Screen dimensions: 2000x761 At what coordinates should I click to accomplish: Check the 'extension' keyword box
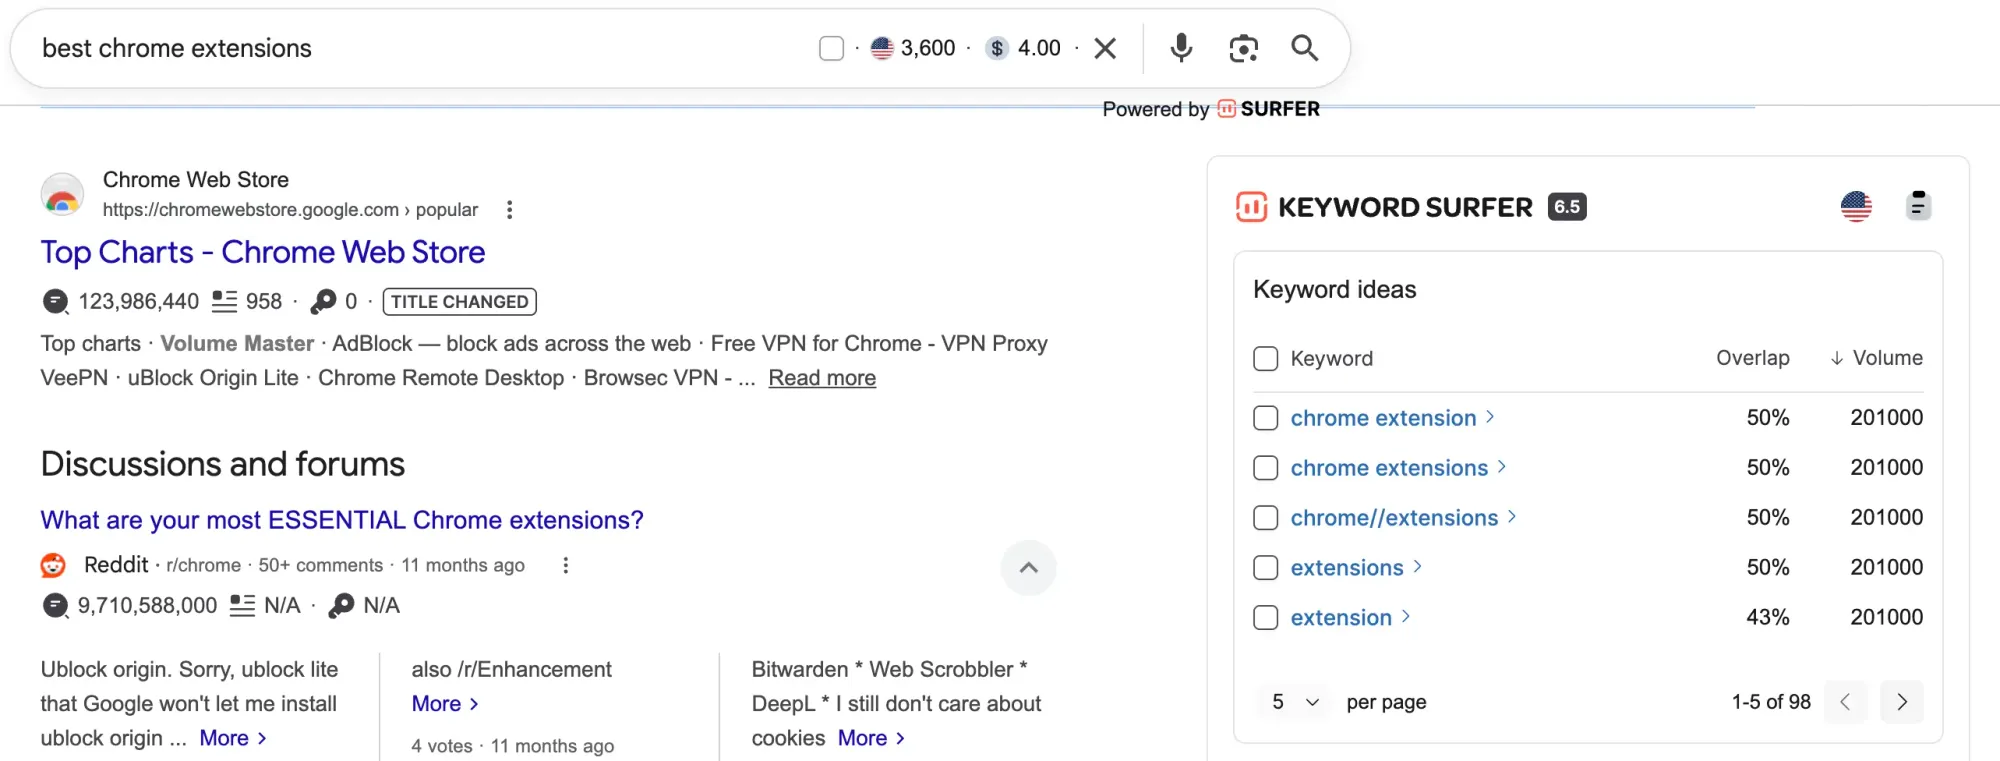click(1266, 618)
